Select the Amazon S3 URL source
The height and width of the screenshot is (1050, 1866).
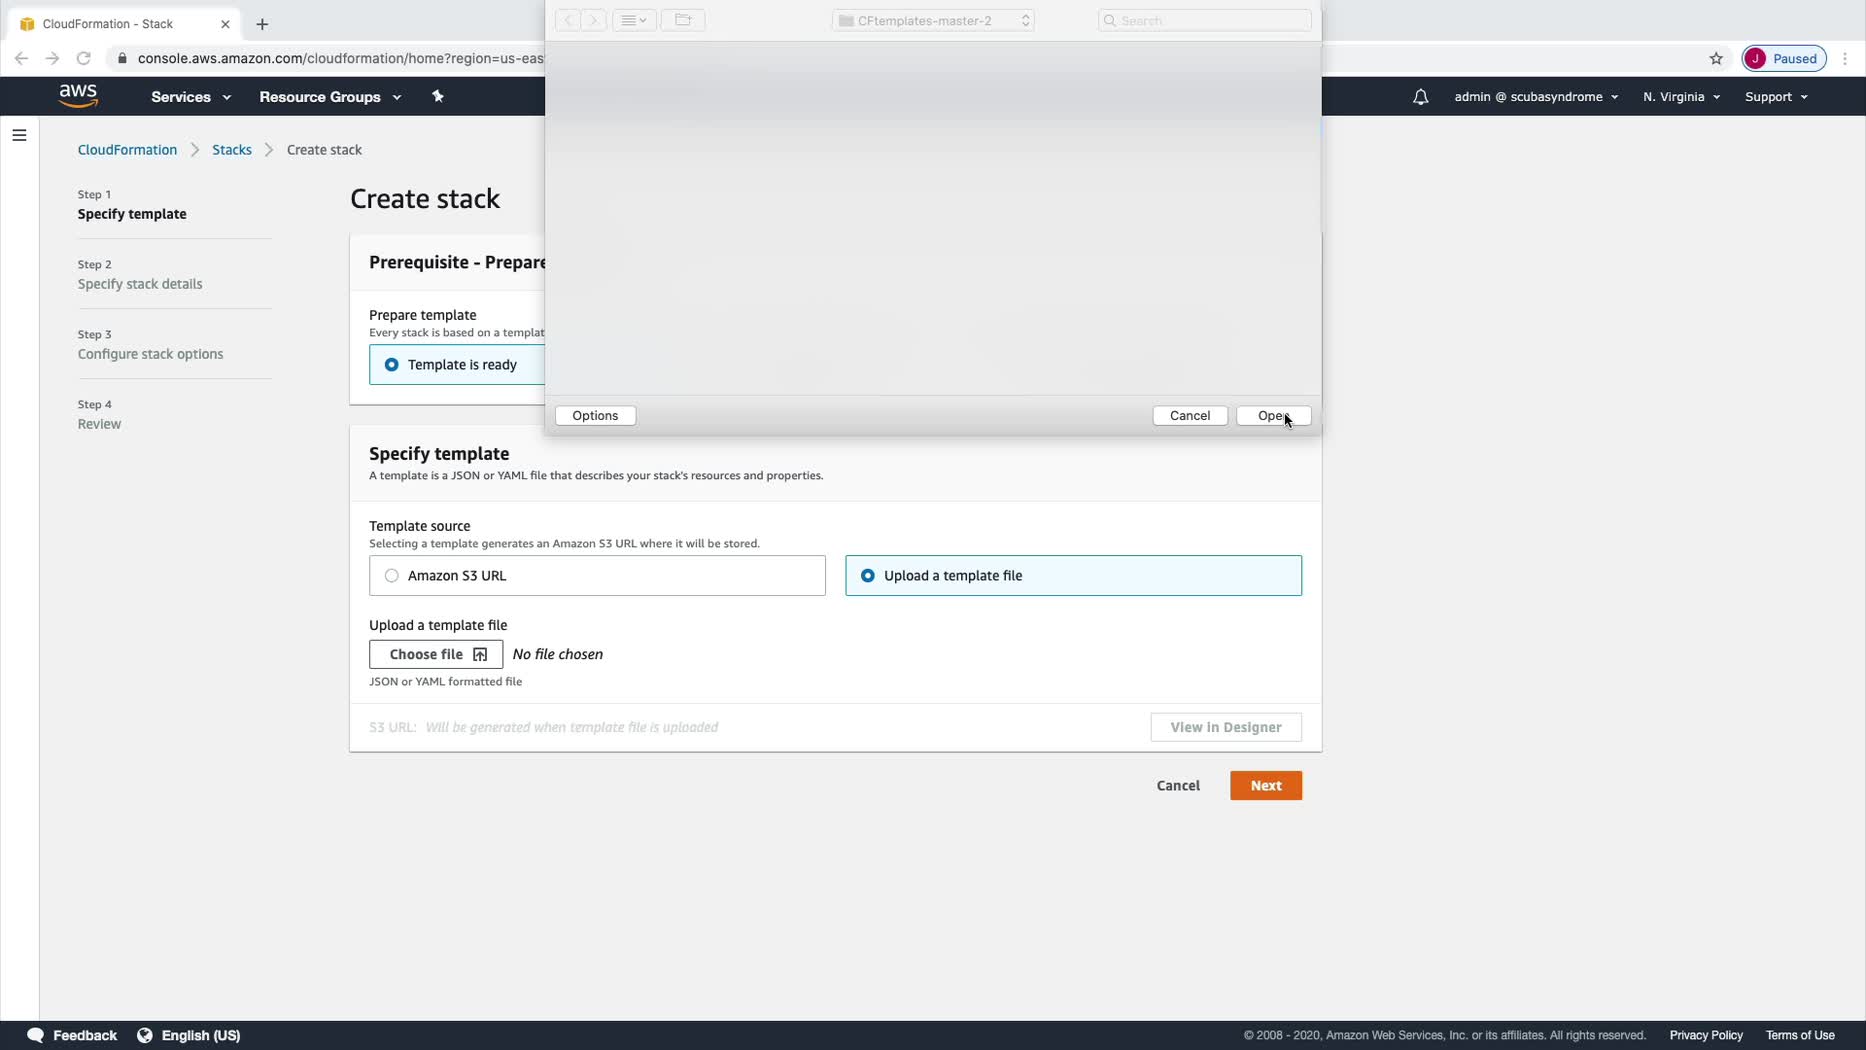pyautogui.click(x=597, y=576)
